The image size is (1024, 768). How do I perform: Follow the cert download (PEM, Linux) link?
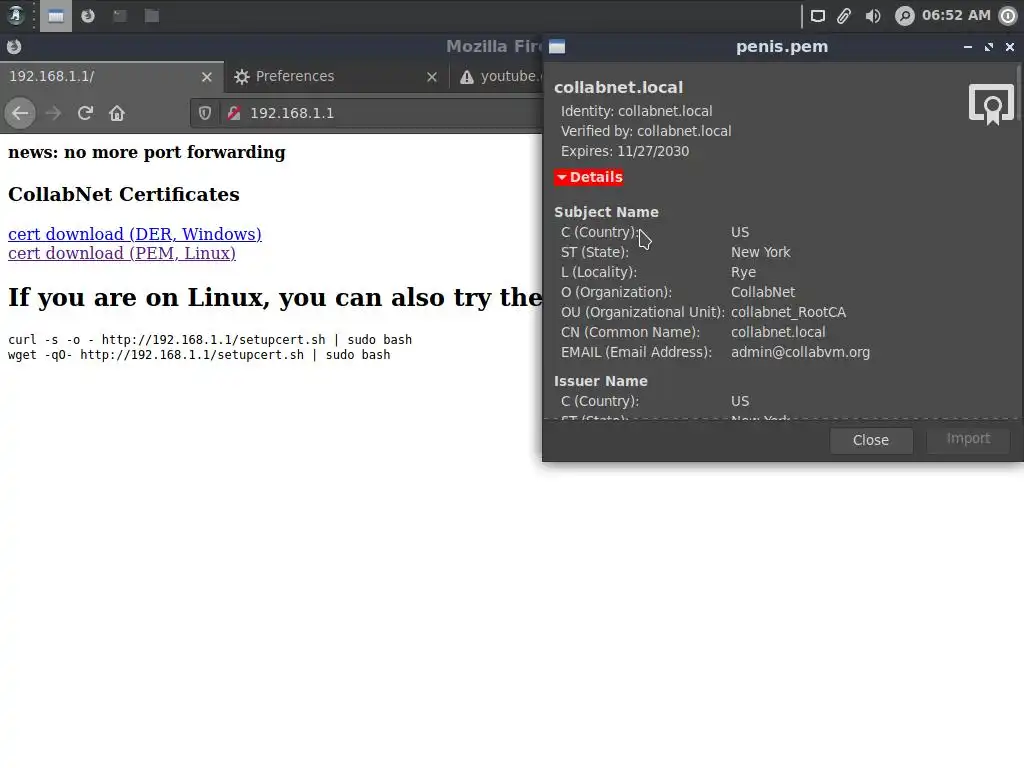(121, 253)
